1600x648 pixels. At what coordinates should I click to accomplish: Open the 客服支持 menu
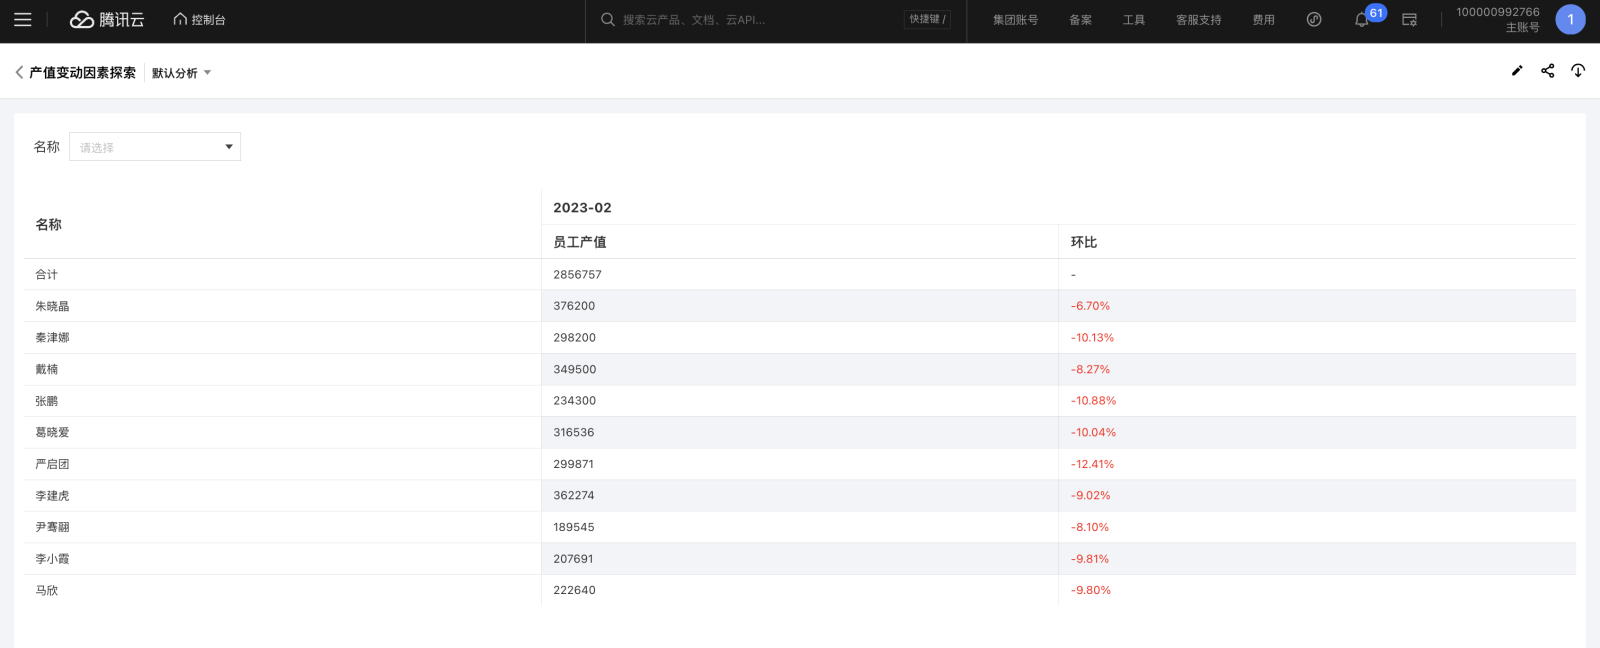coord(1199,20)
